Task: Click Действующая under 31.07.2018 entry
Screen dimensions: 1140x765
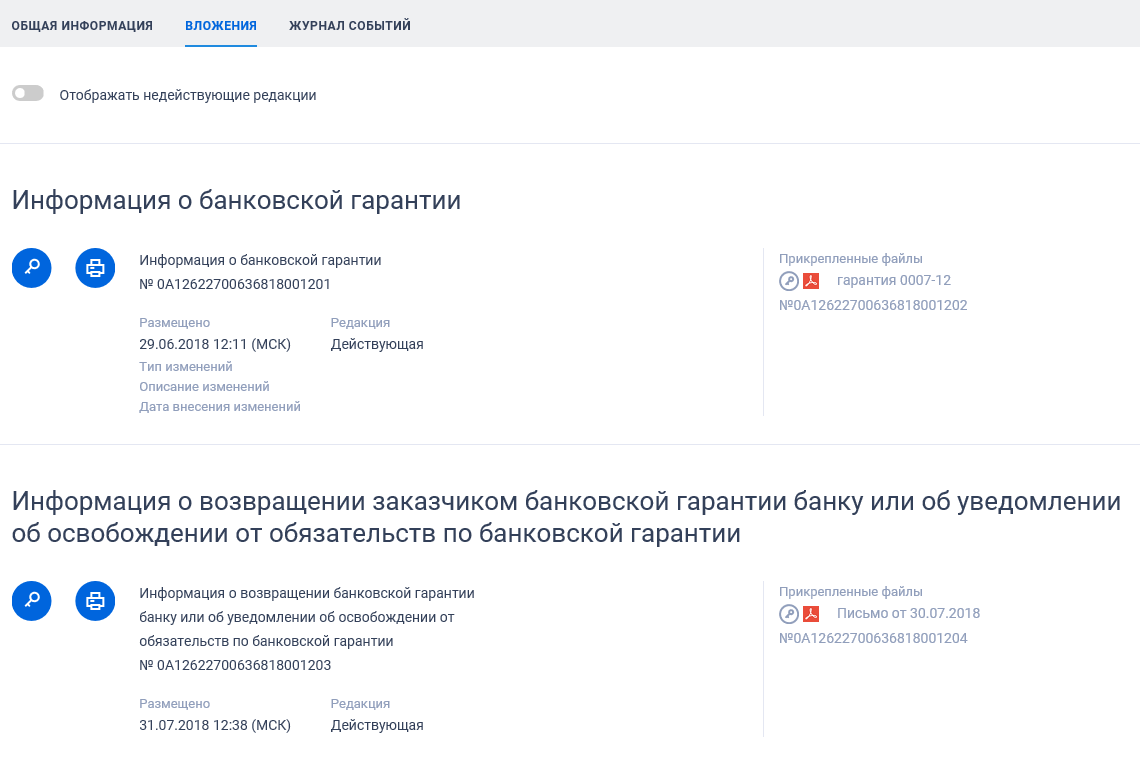Action: (377, 725)
